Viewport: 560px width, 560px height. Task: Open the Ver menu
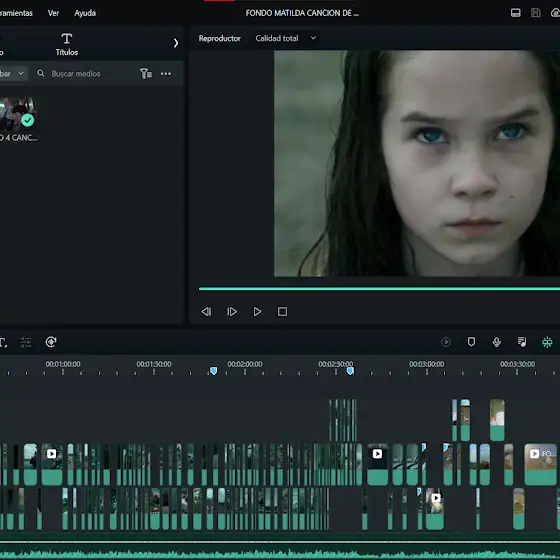[53, 13]
